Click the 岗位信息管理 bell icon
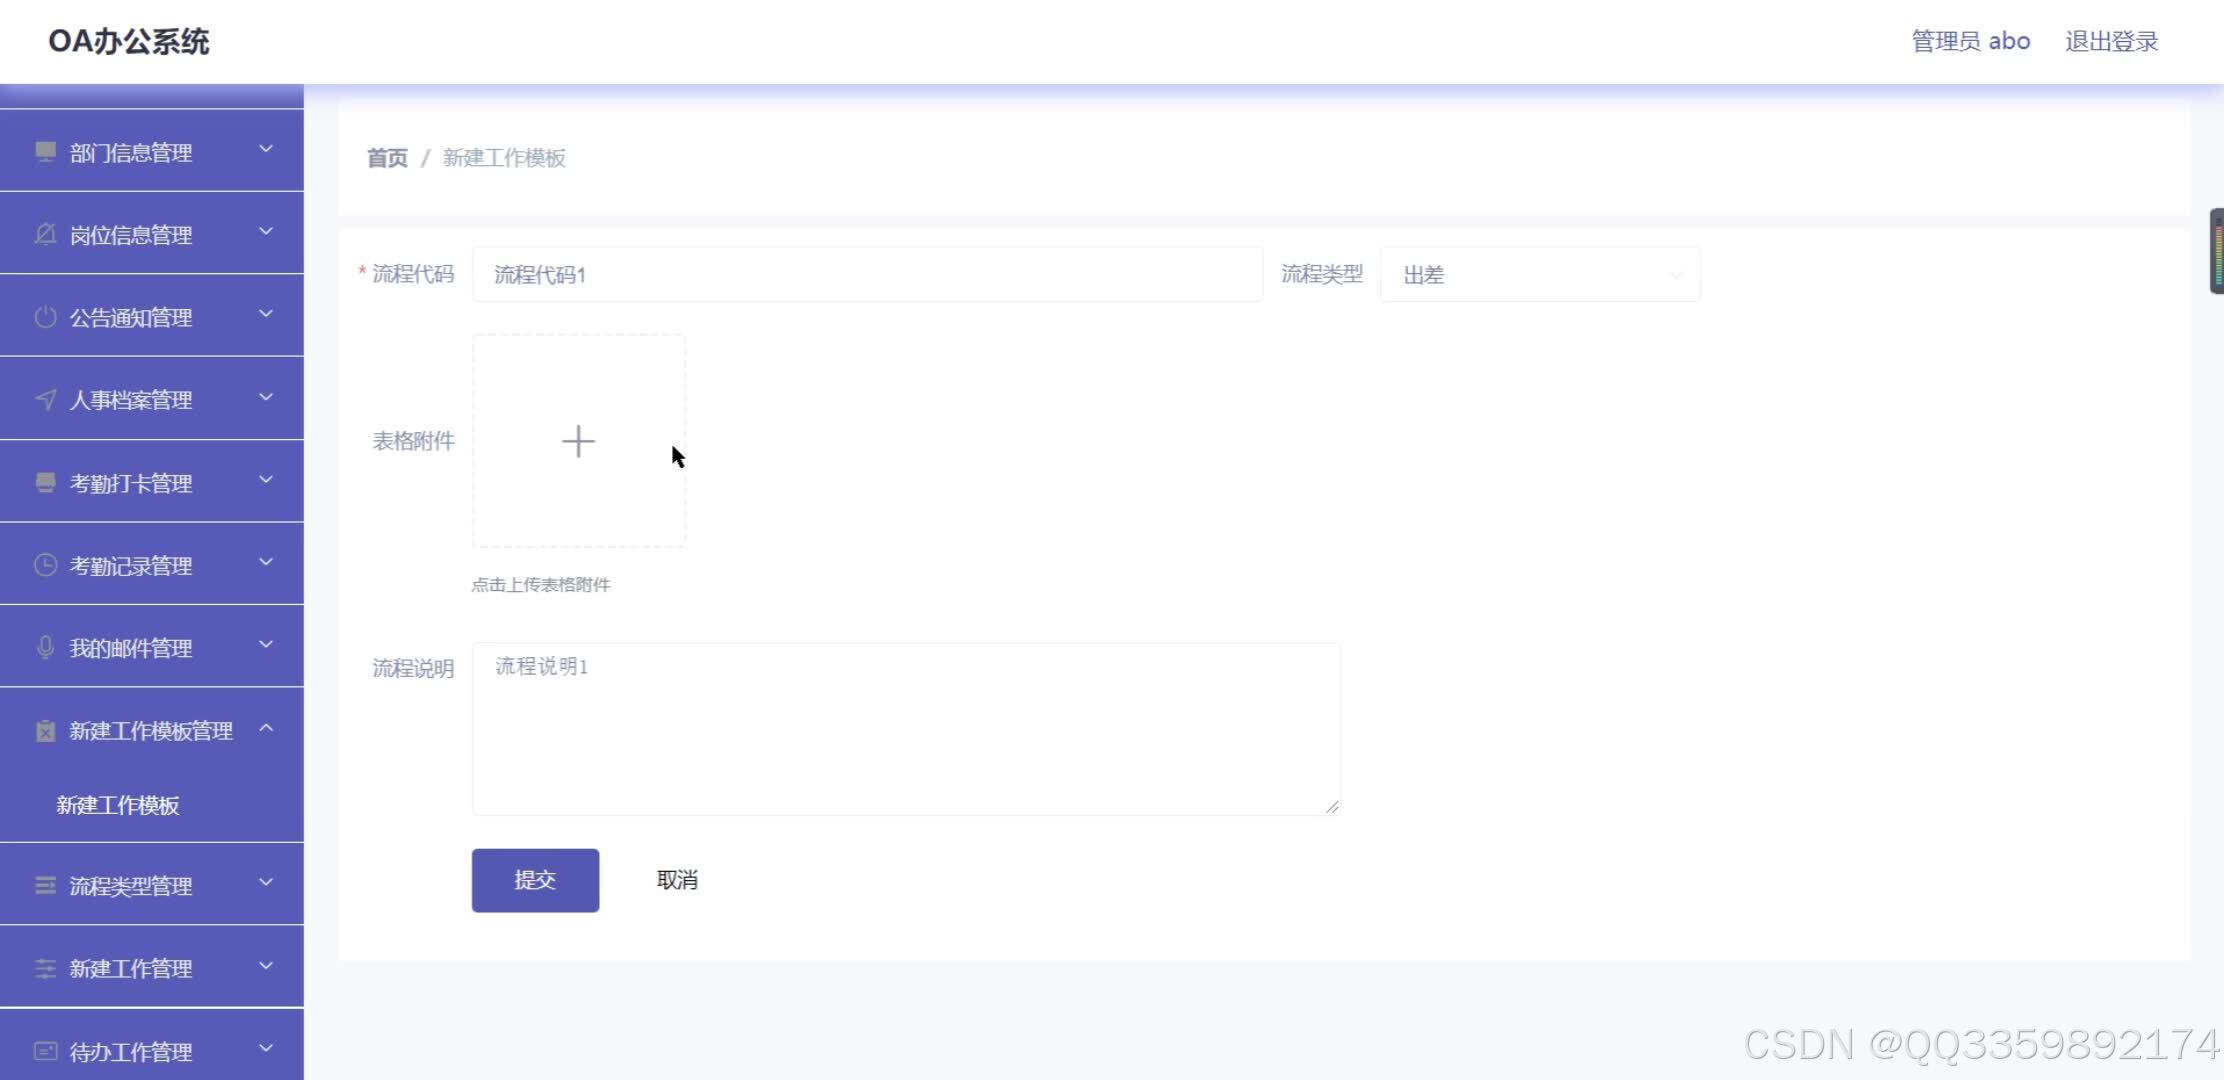Image resolution: width=2224 pixels, height=1080 pixels. coord(44,233)
